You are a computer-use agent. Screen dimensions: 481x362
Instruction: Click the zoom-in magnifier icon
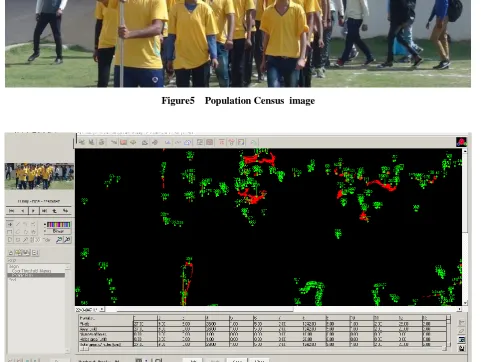pos(59,239)
